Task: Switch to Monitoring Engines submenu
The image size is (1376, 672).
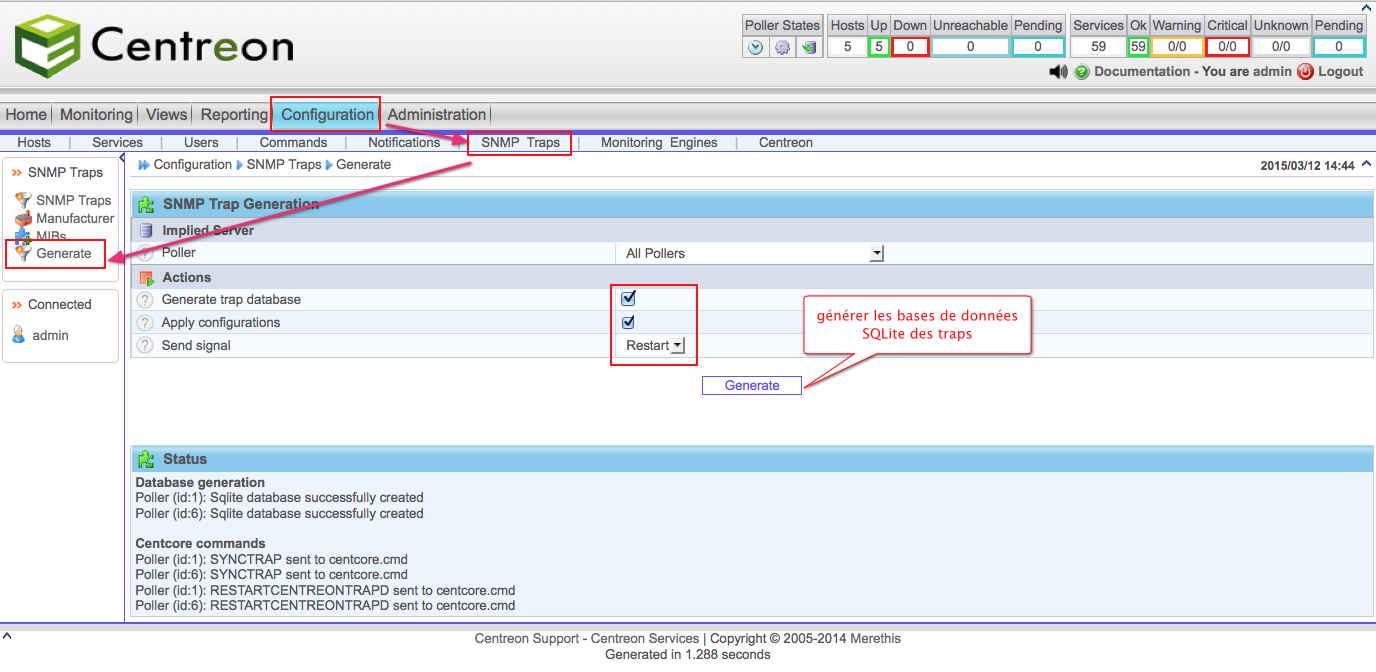Action: [x=659, y=143]
